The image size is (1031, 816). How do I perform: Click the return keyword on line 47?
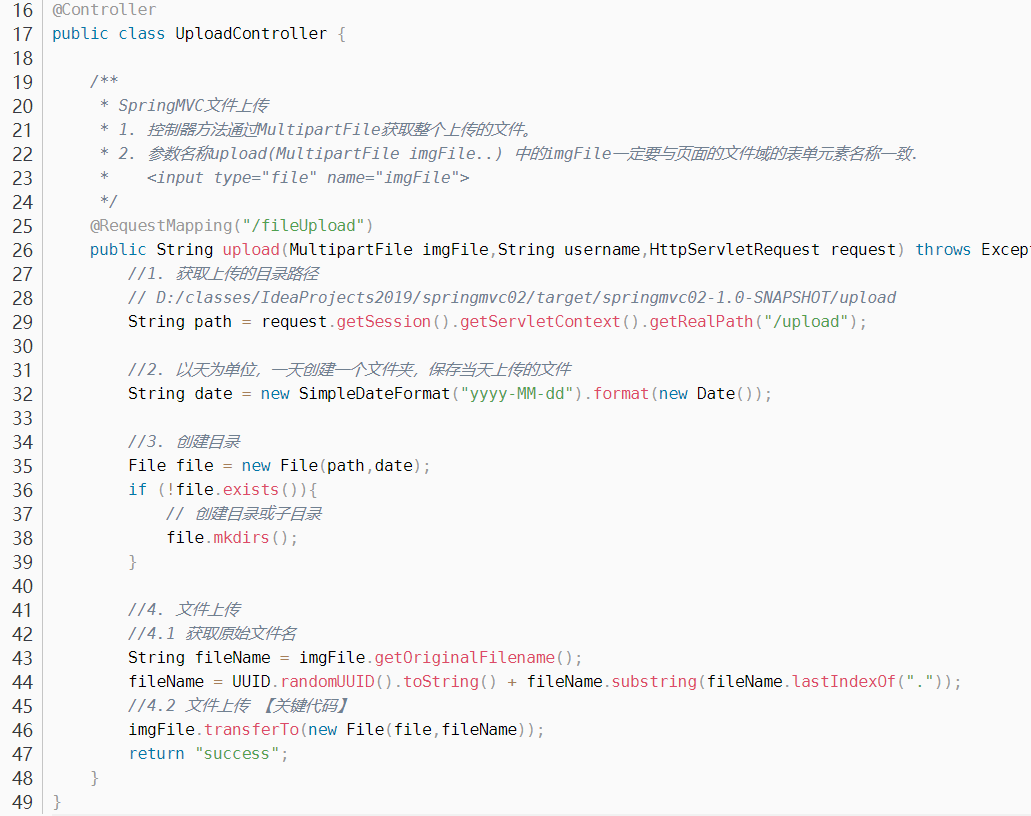pyautogui.click(x=156, y=754)
